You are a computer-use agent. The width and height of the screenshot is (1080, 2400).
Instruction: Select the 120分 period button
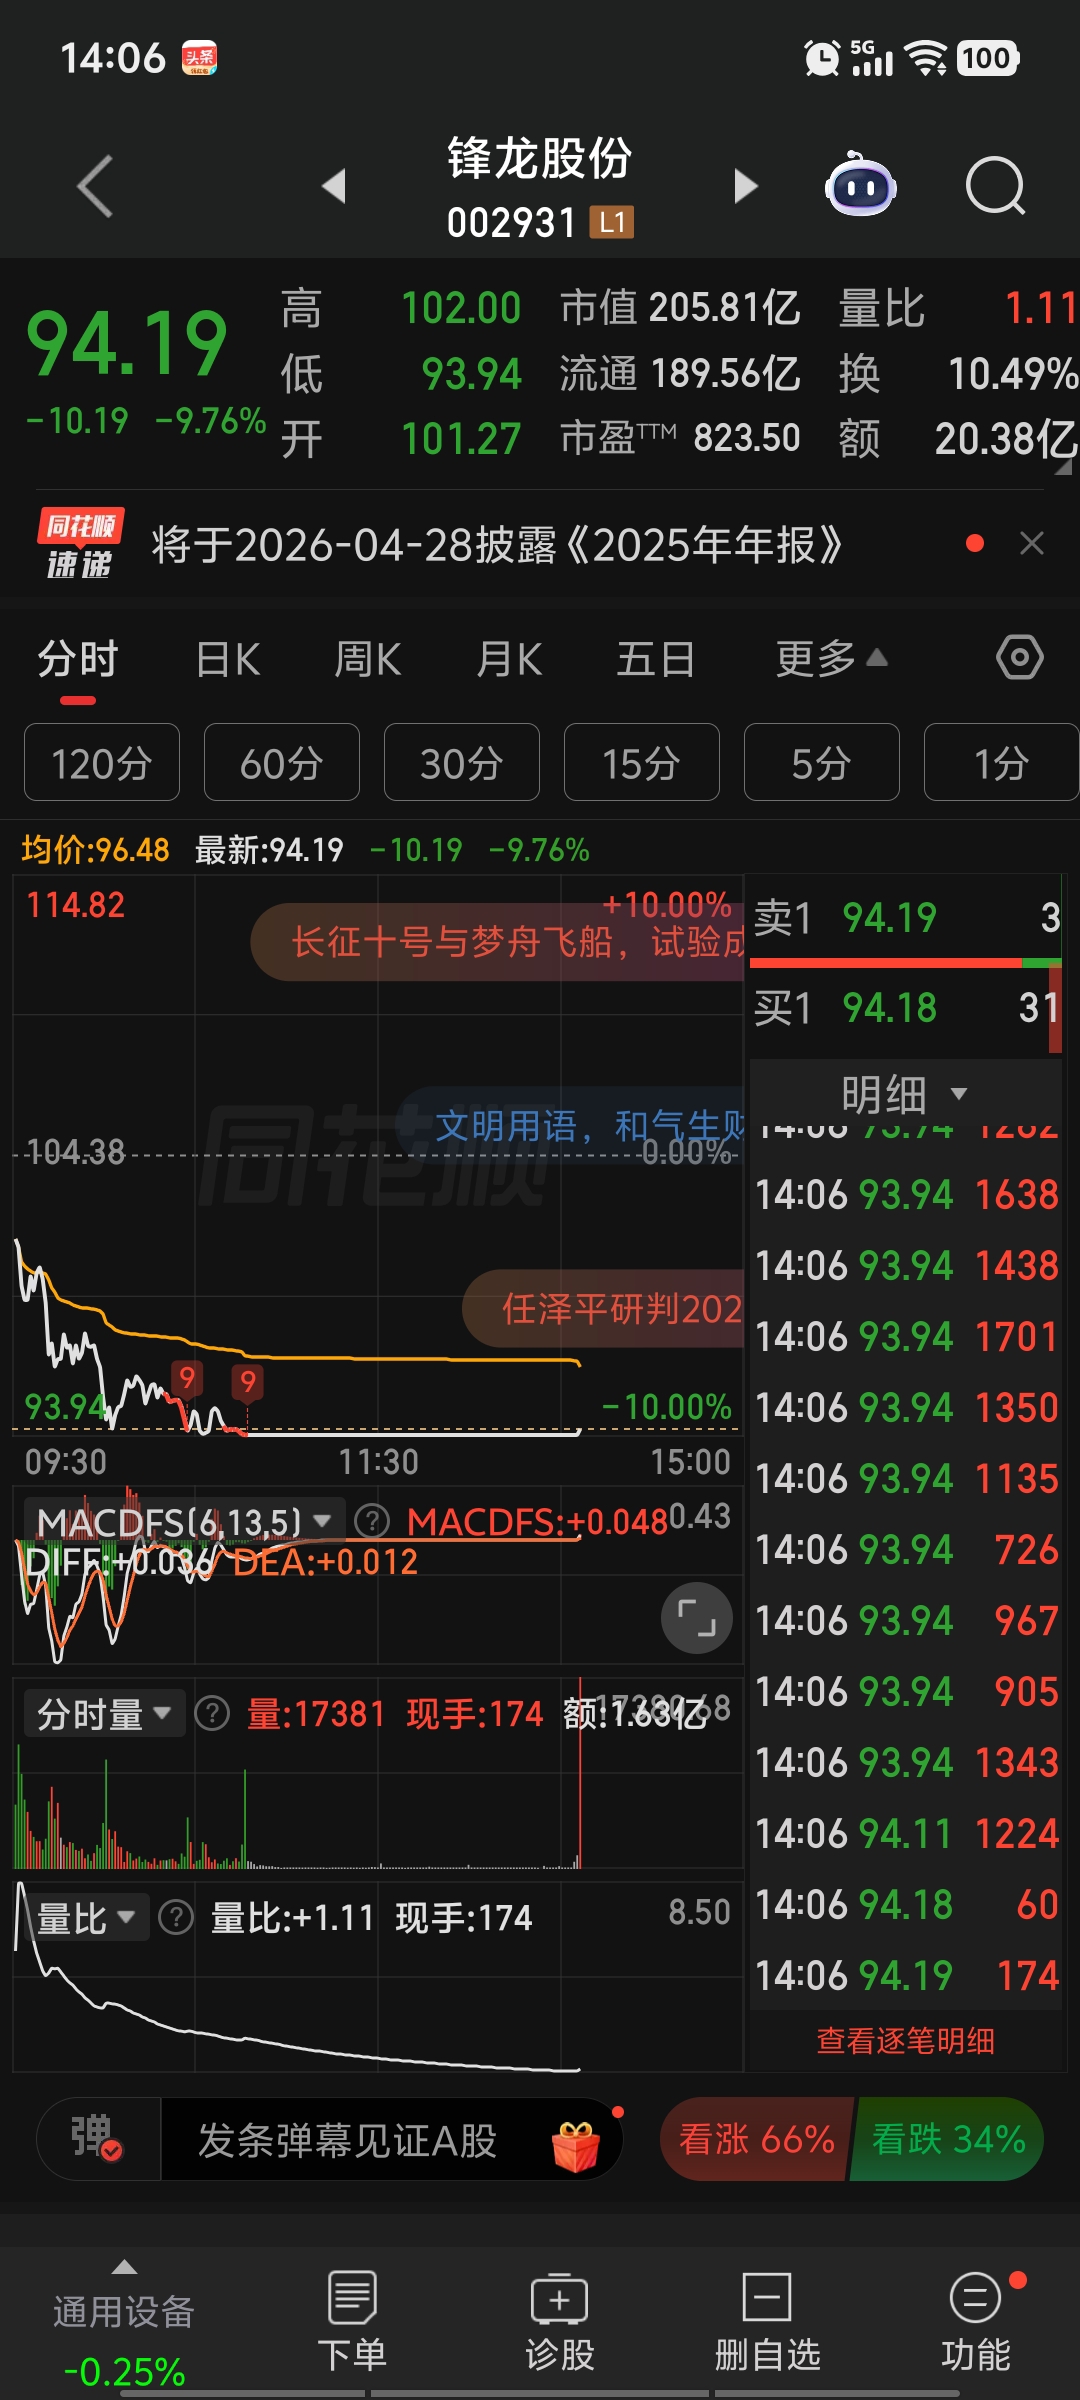pos(102,762)
